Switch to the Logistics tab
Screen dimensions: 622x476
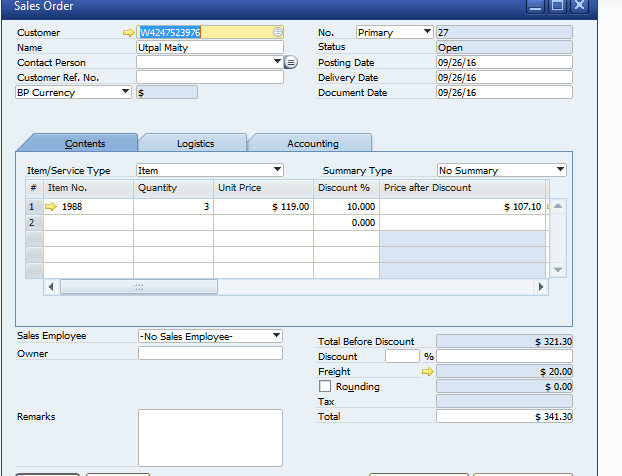[195, 144]
